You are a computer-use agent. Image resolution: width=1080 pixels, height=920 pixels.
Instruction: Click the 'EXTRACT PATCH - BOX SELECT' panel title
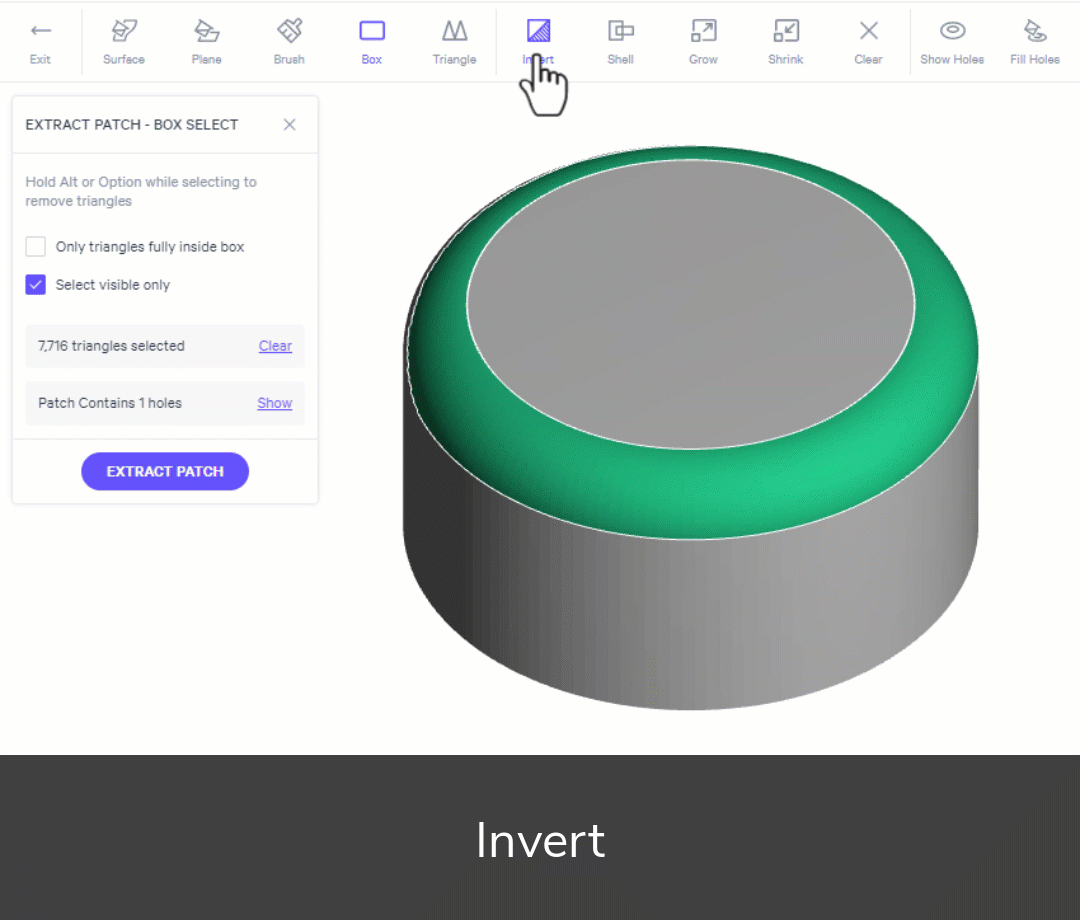[x=132, y=125]
